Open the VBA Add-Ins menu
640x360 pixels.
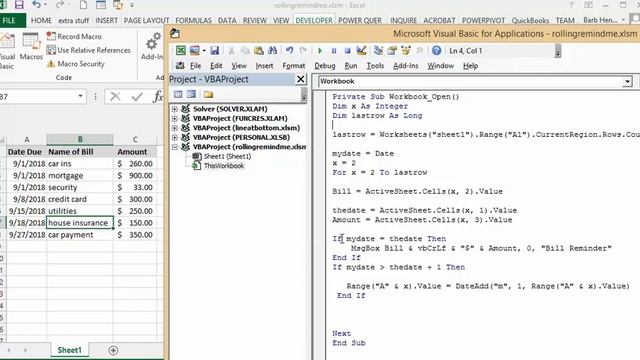[405, 66]
